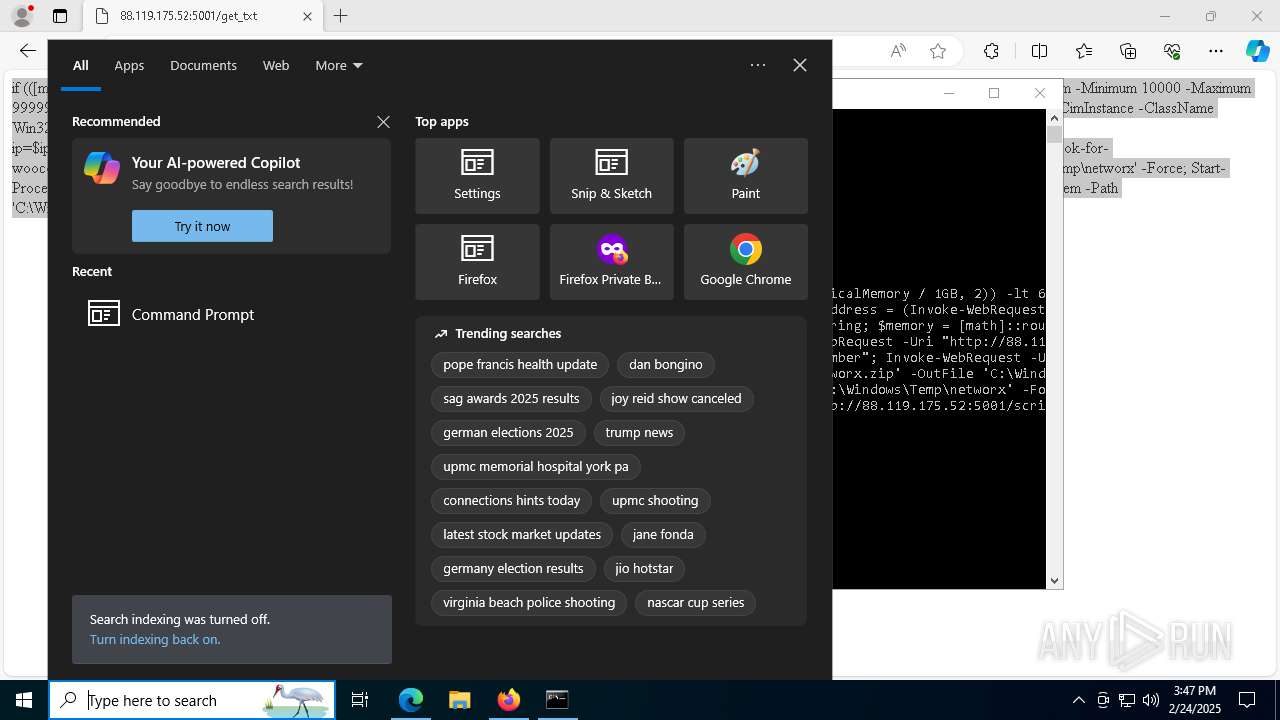1280x720 pixels.
Task: Click console window scrollbar down arrow
Action: pos(1054,580)
